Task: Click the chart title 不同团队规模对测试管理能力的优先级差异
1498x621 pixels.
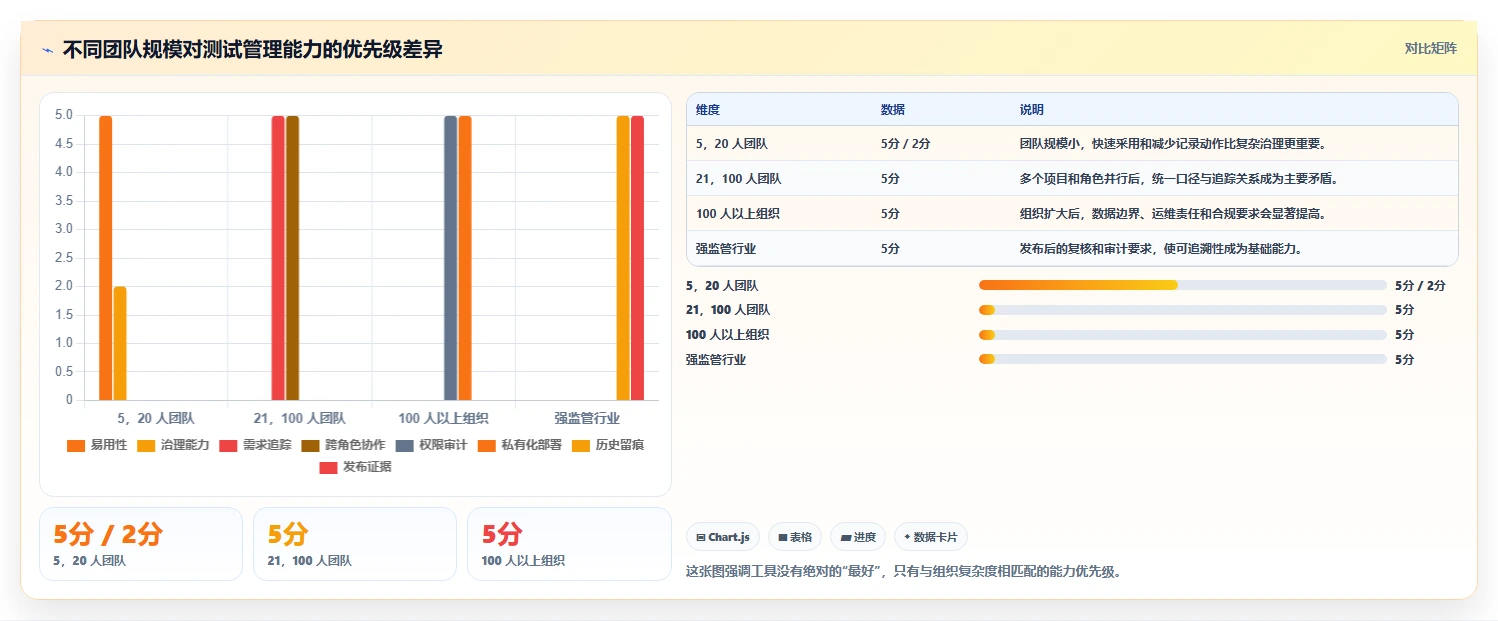Action: pos(252,49)
